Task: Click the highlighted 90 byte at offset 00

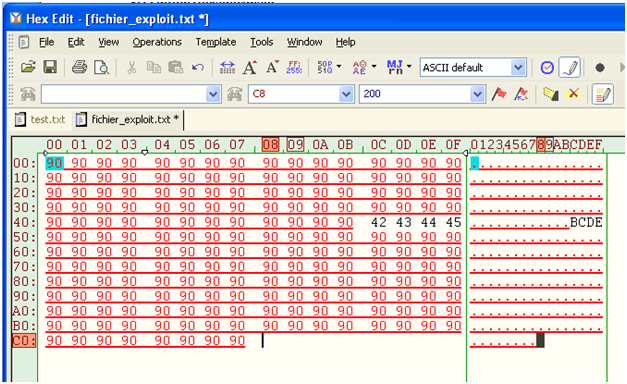Action: 54,163
